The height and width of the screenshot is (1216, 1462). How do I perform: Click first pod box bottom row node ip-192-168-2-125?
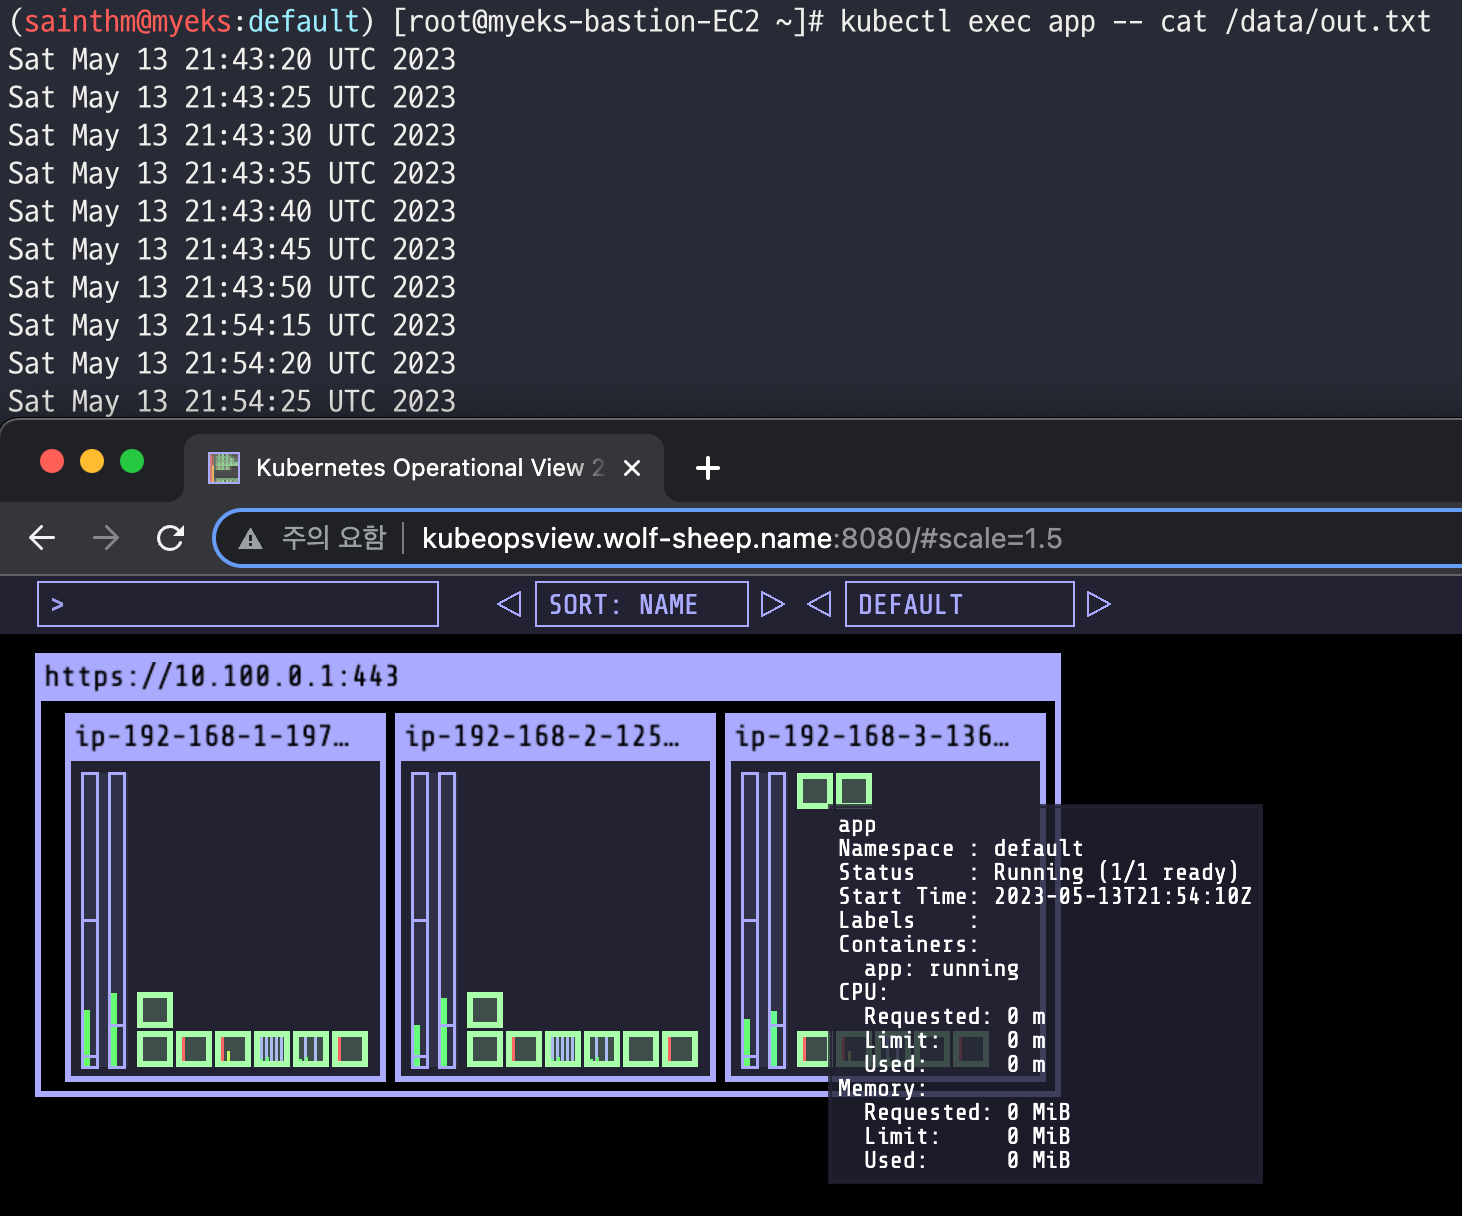pos(485,1049)
